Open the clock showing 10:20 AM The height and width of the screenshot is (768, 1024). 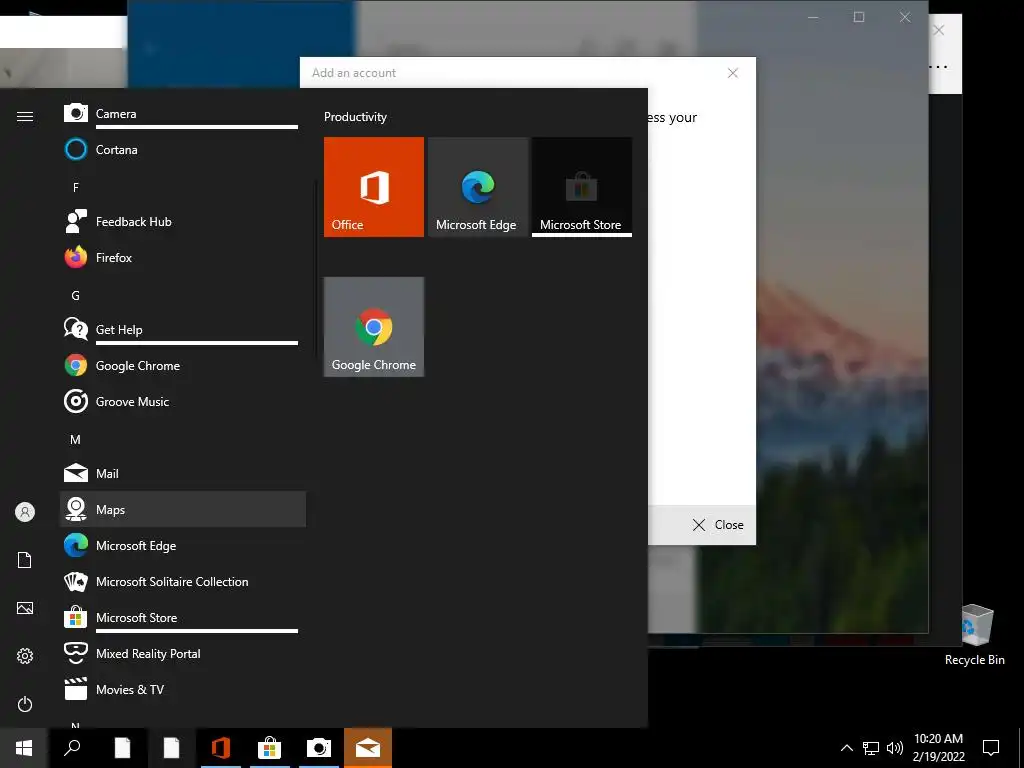click(938, 748)
